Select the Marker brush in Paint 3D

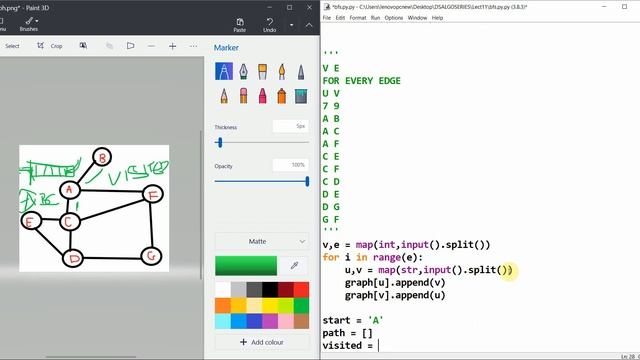coord(224,71)
